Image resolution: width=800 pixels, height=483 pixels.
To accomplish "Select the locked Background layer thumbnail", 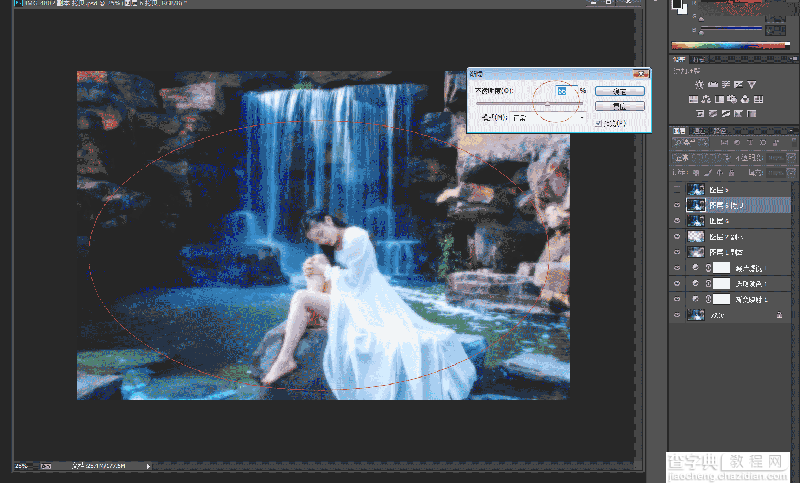I will [x=696, y=315].
